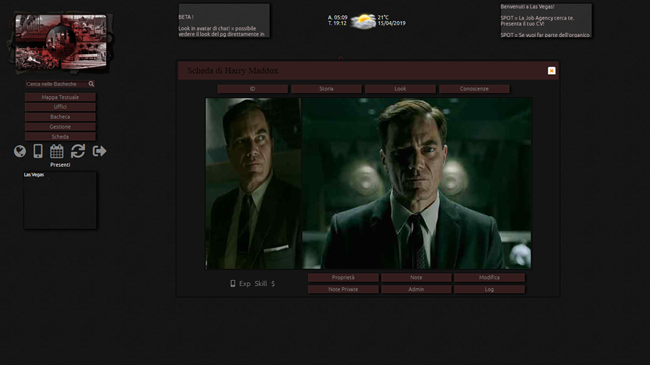The width and height of the screenshot is (650, 365).
Task: Click the dollar sign icon
Action: 273,284
